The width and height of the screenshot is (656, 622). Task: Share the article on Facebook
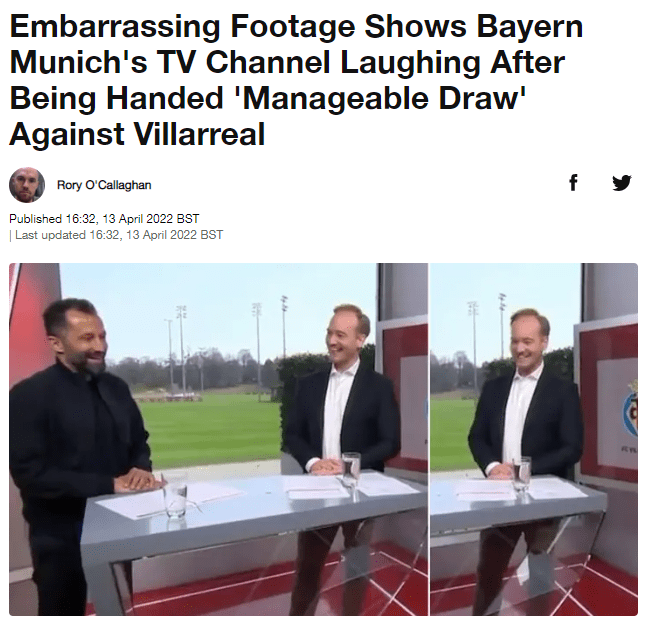(x=573, y=183)
